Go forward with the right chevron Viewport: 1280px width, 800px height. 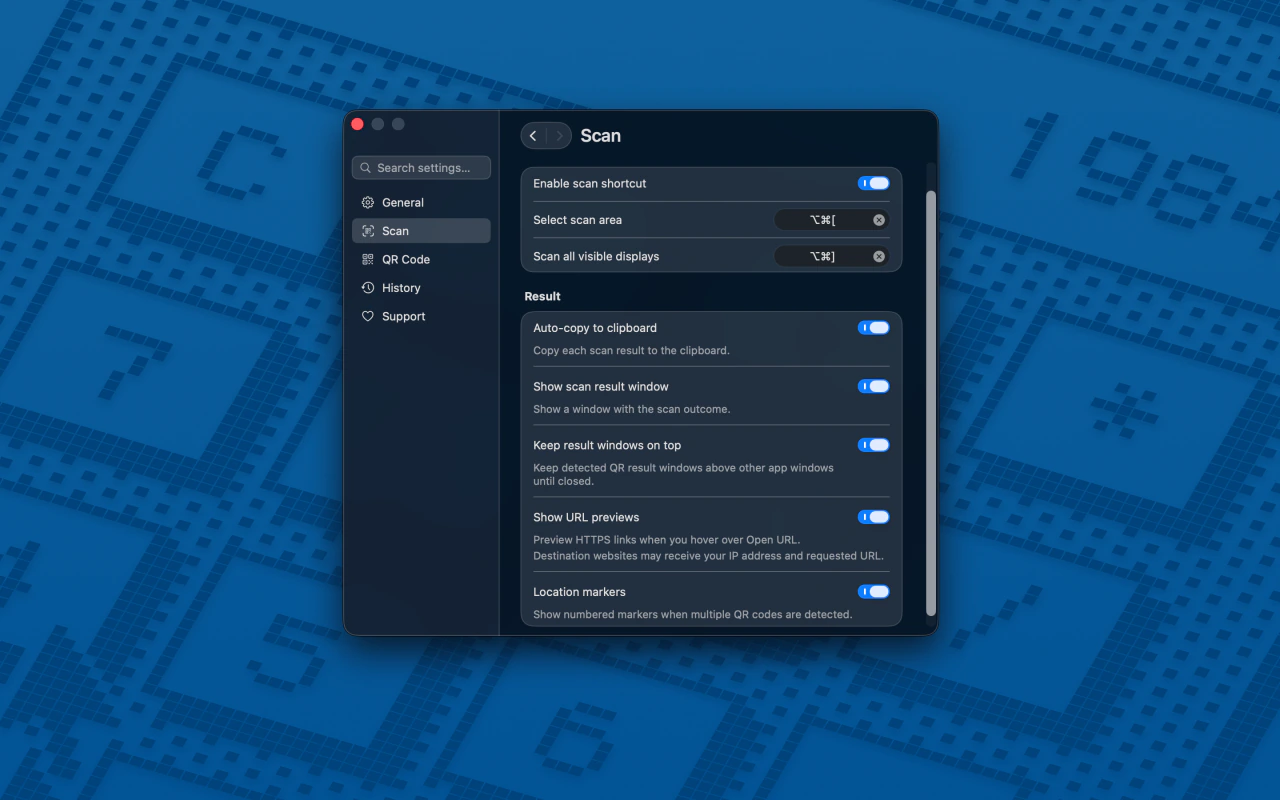(x=559, y=136)
